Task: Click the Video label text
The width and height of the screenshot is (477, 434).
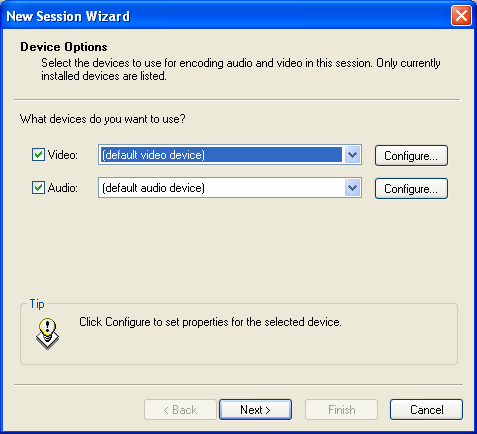Action: [x=63, y=155]
